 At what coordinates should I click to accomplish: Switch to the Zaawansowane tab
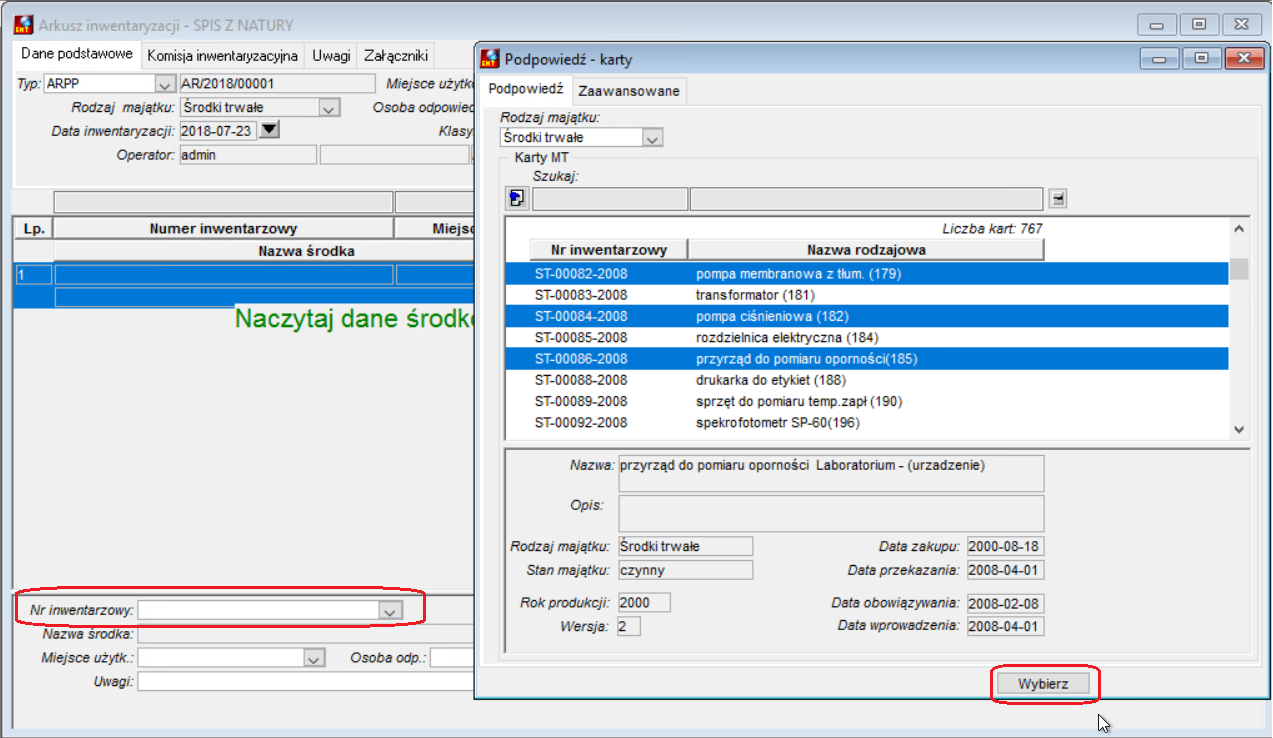pos(629,91)
